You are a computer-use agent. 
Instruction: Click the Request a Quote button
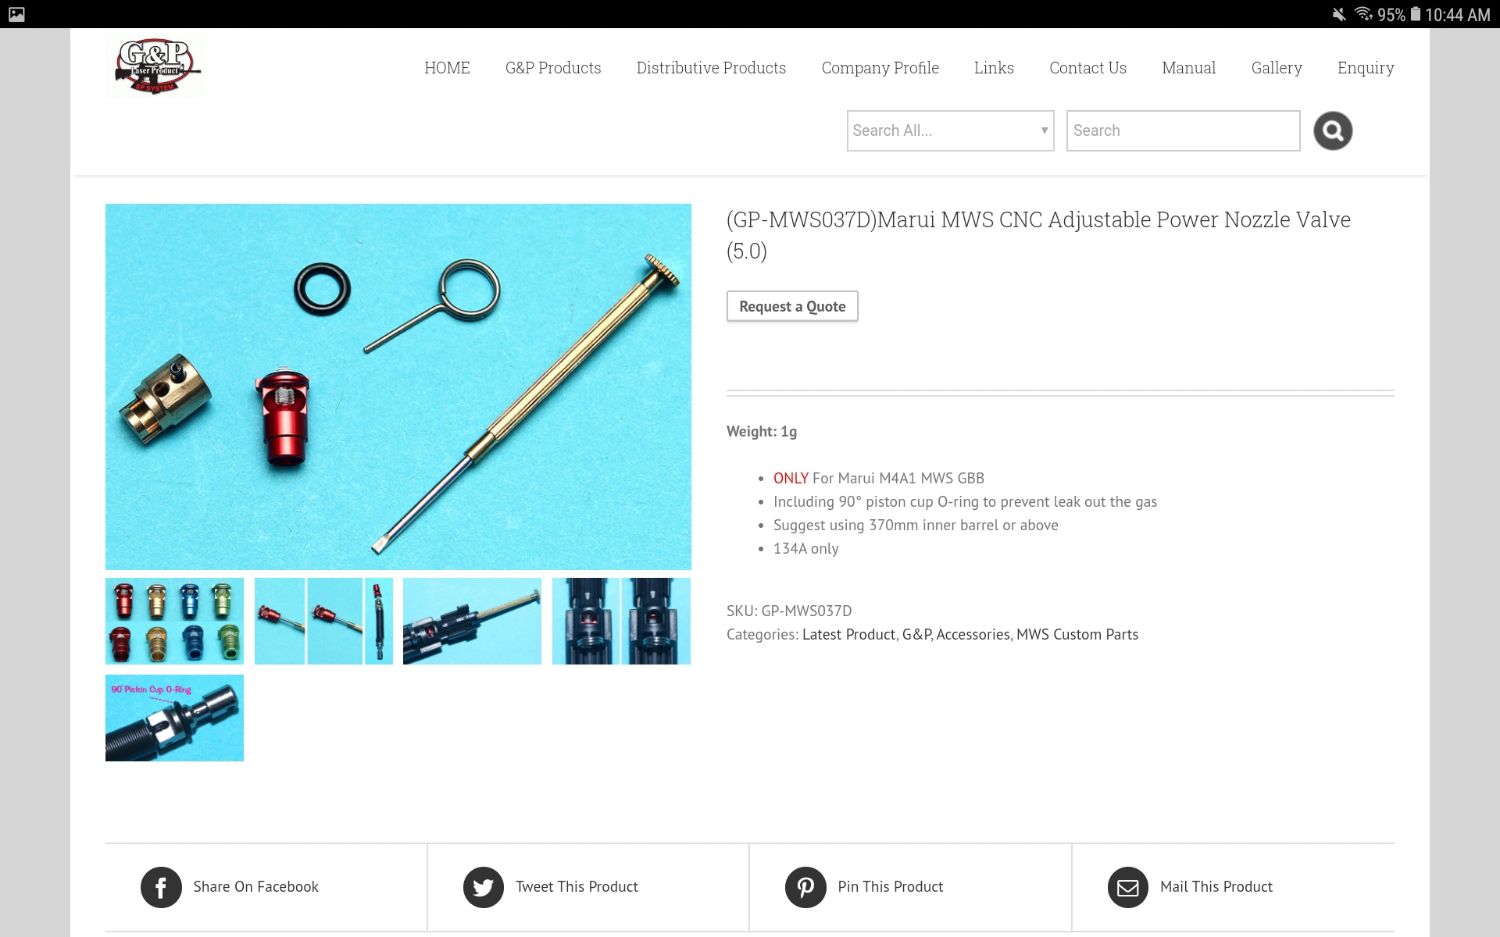click(792, 306)
